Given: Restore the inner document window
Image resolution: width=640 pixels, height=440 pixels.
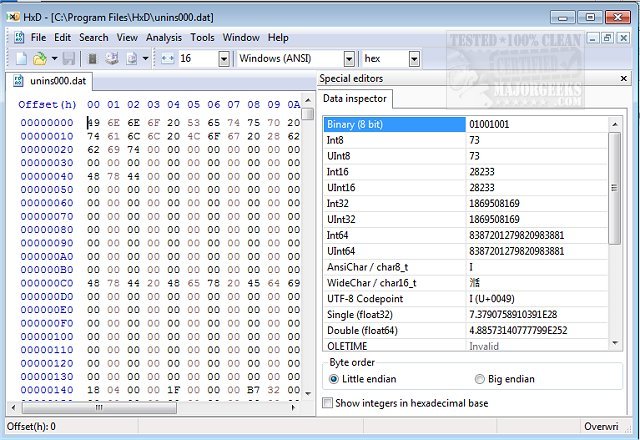Looking at the screenshot, I should pos(608,38).
